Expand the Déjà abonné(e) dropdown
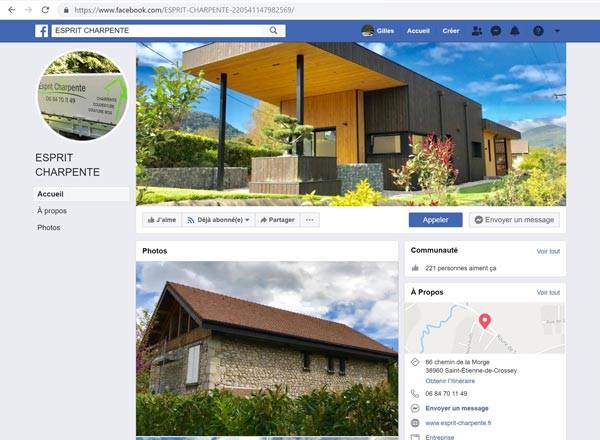Image resolution: width=600 pixels, height=440 pixels. [218, 220]
